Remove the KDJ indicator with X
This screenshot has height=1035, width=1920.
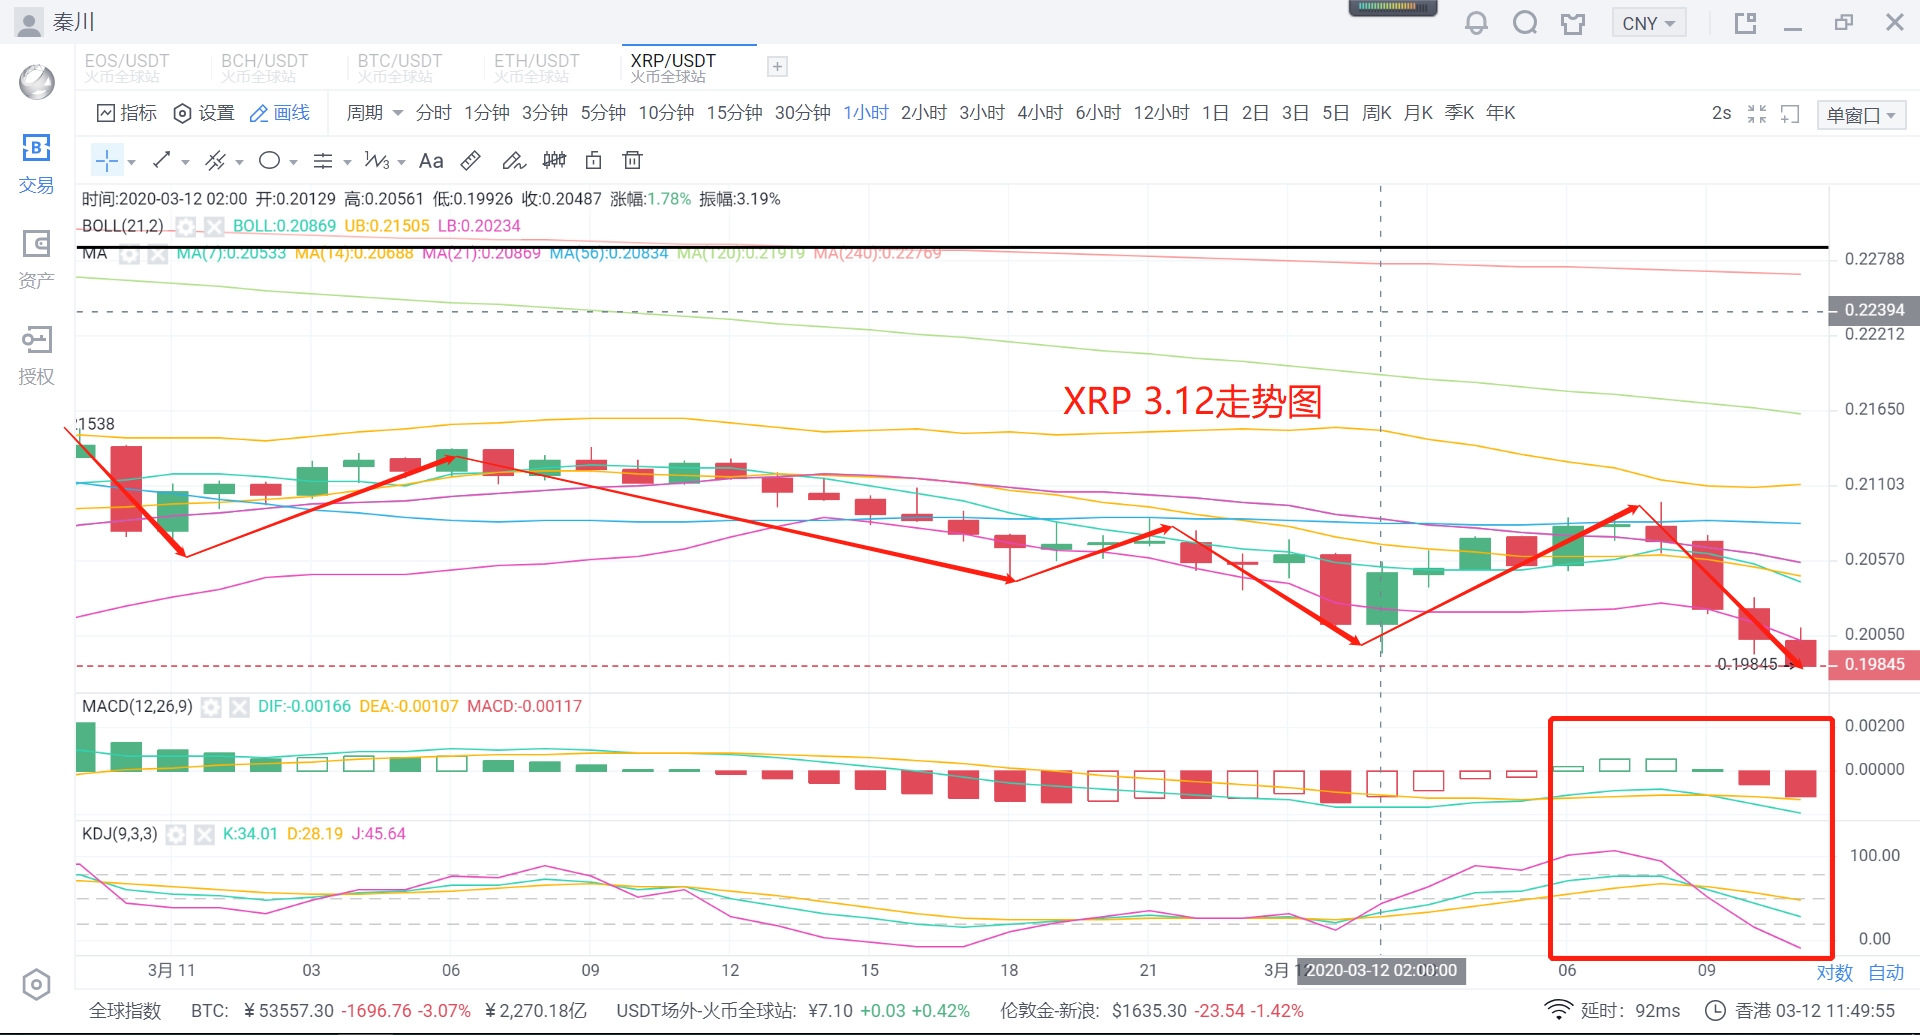point(204,834)
